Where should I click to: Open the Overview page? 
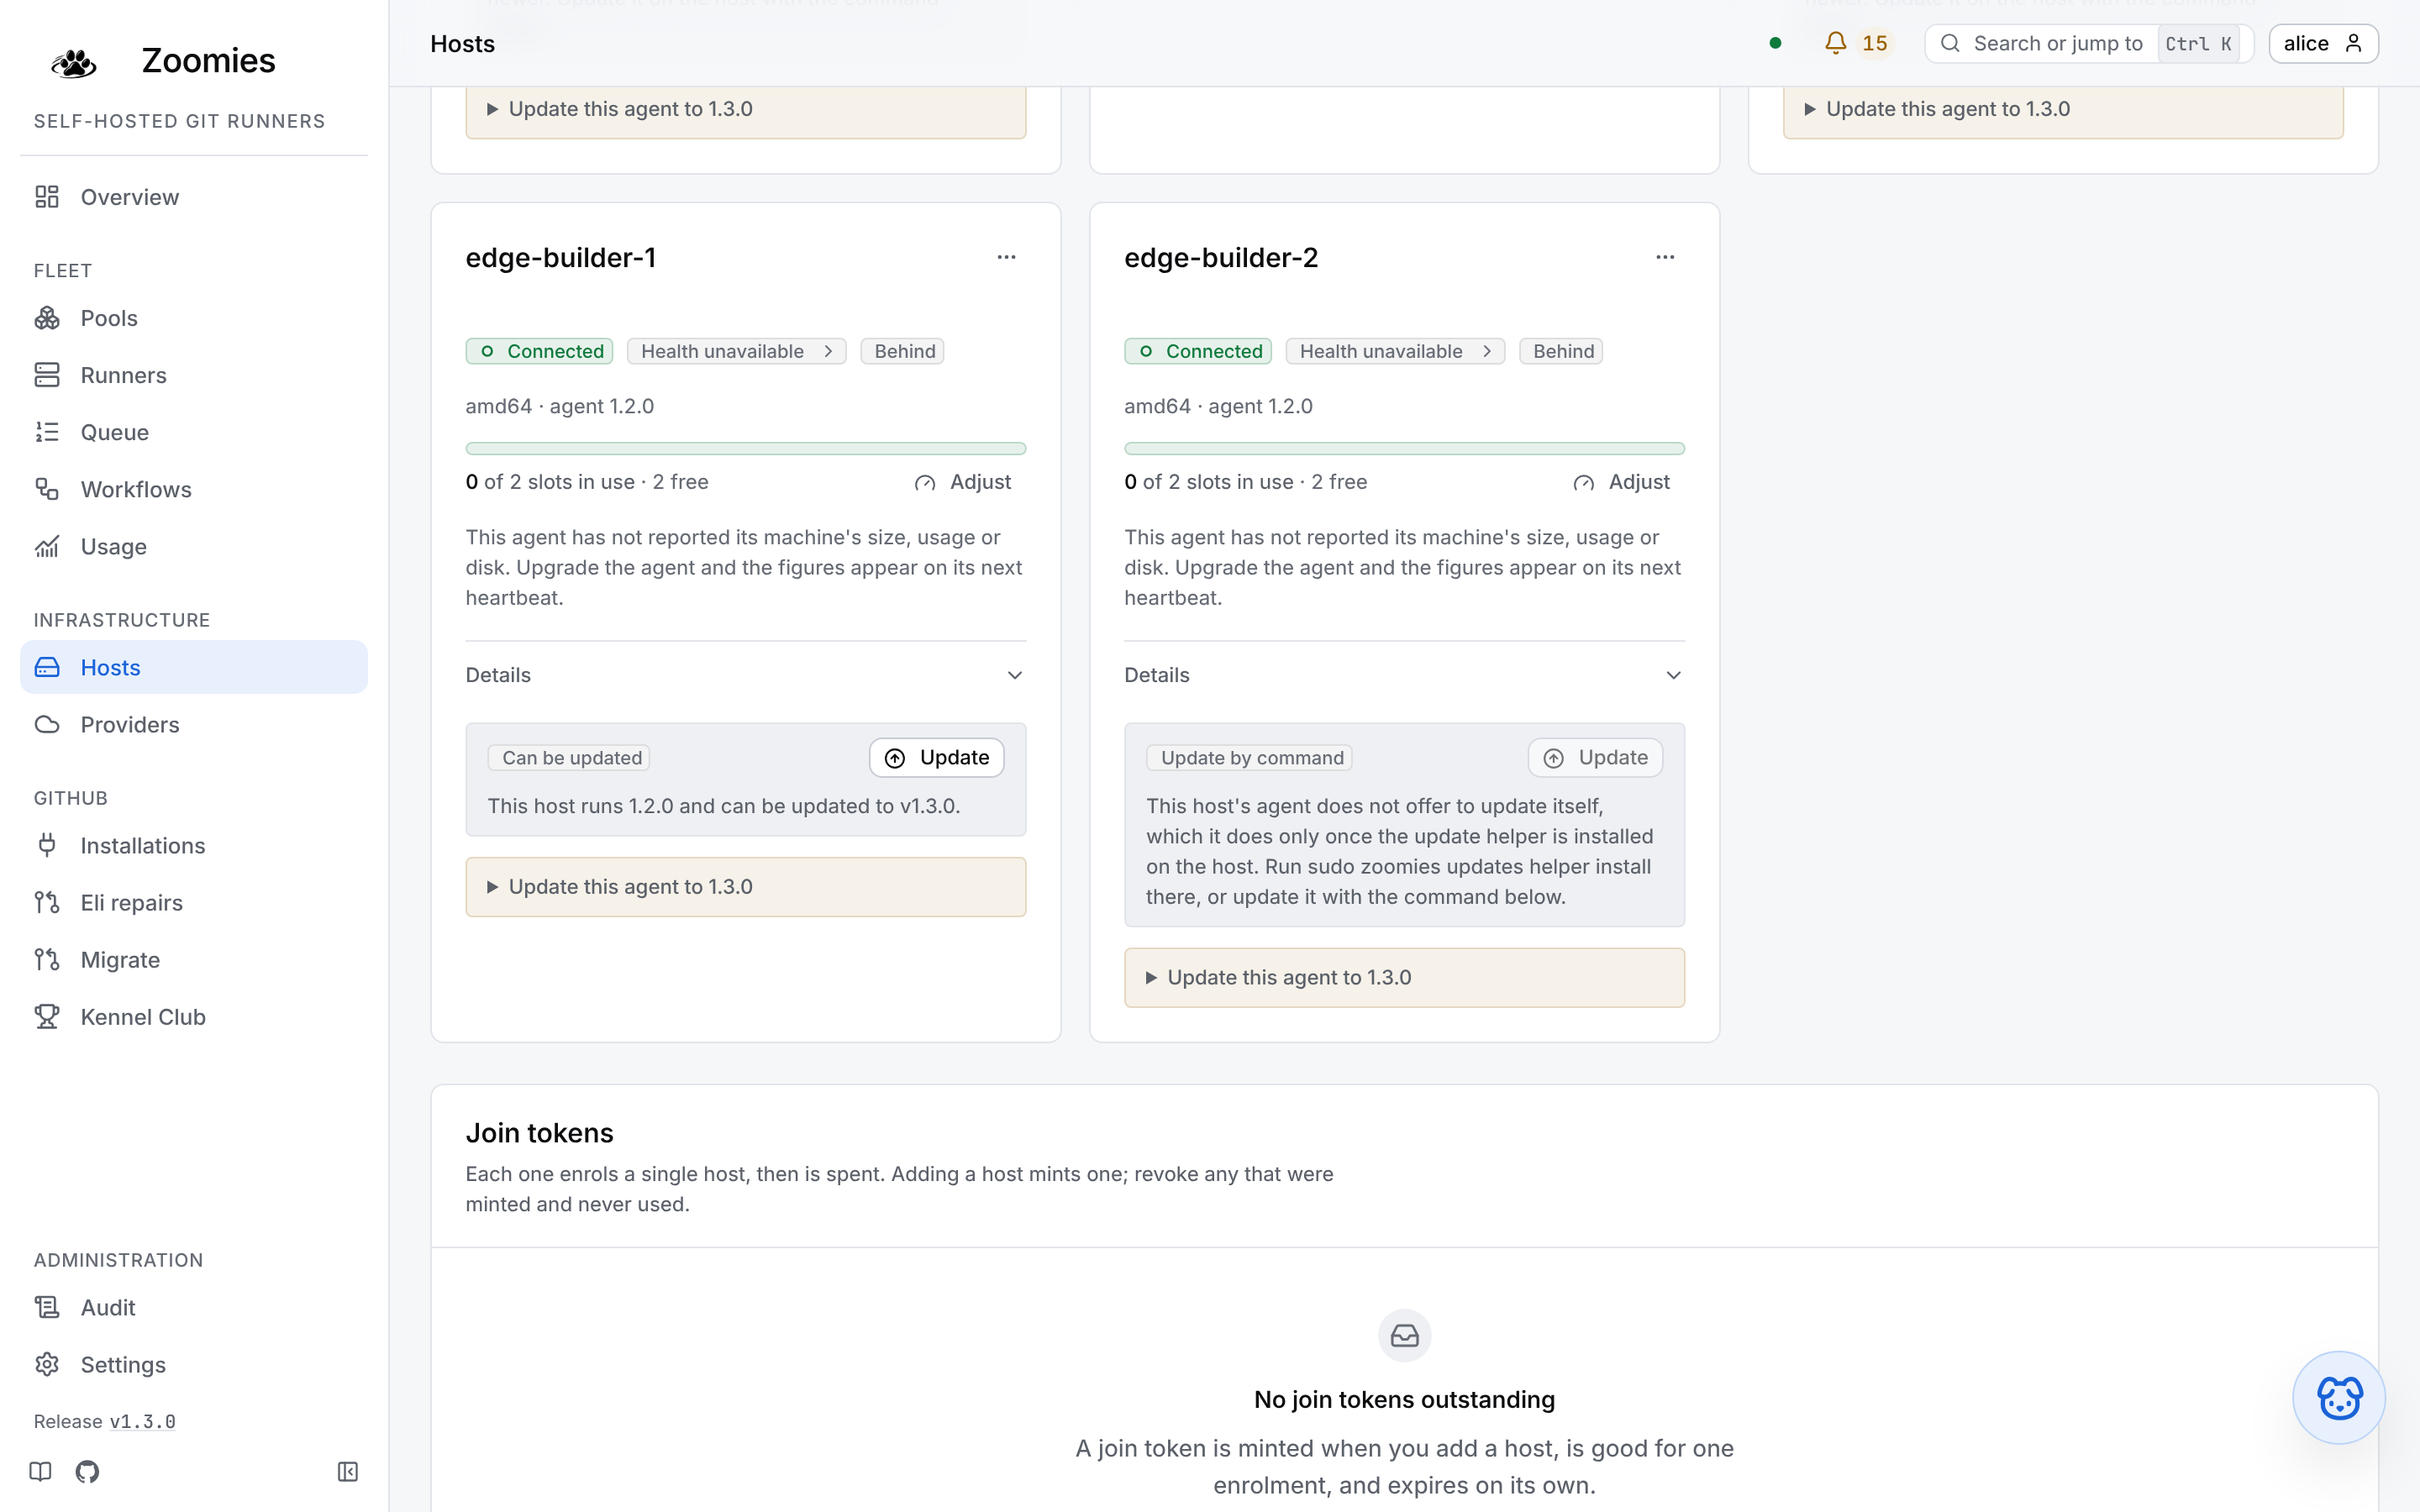(x=194, y=197)
